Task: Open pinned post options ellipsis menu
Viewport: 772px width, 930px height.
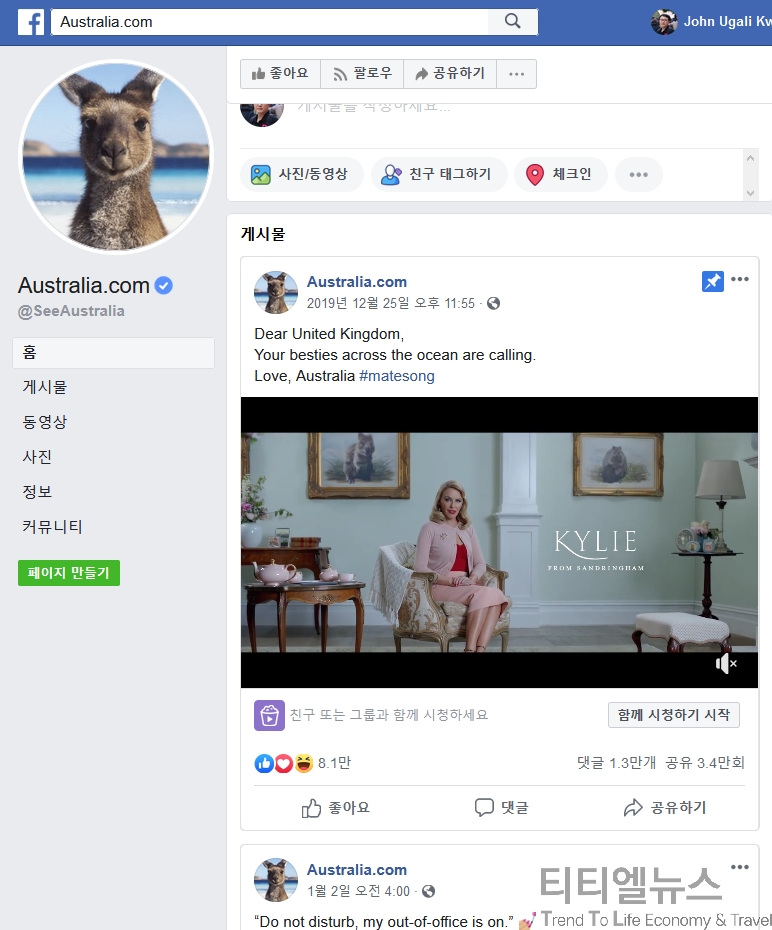Action: [740, 279]
